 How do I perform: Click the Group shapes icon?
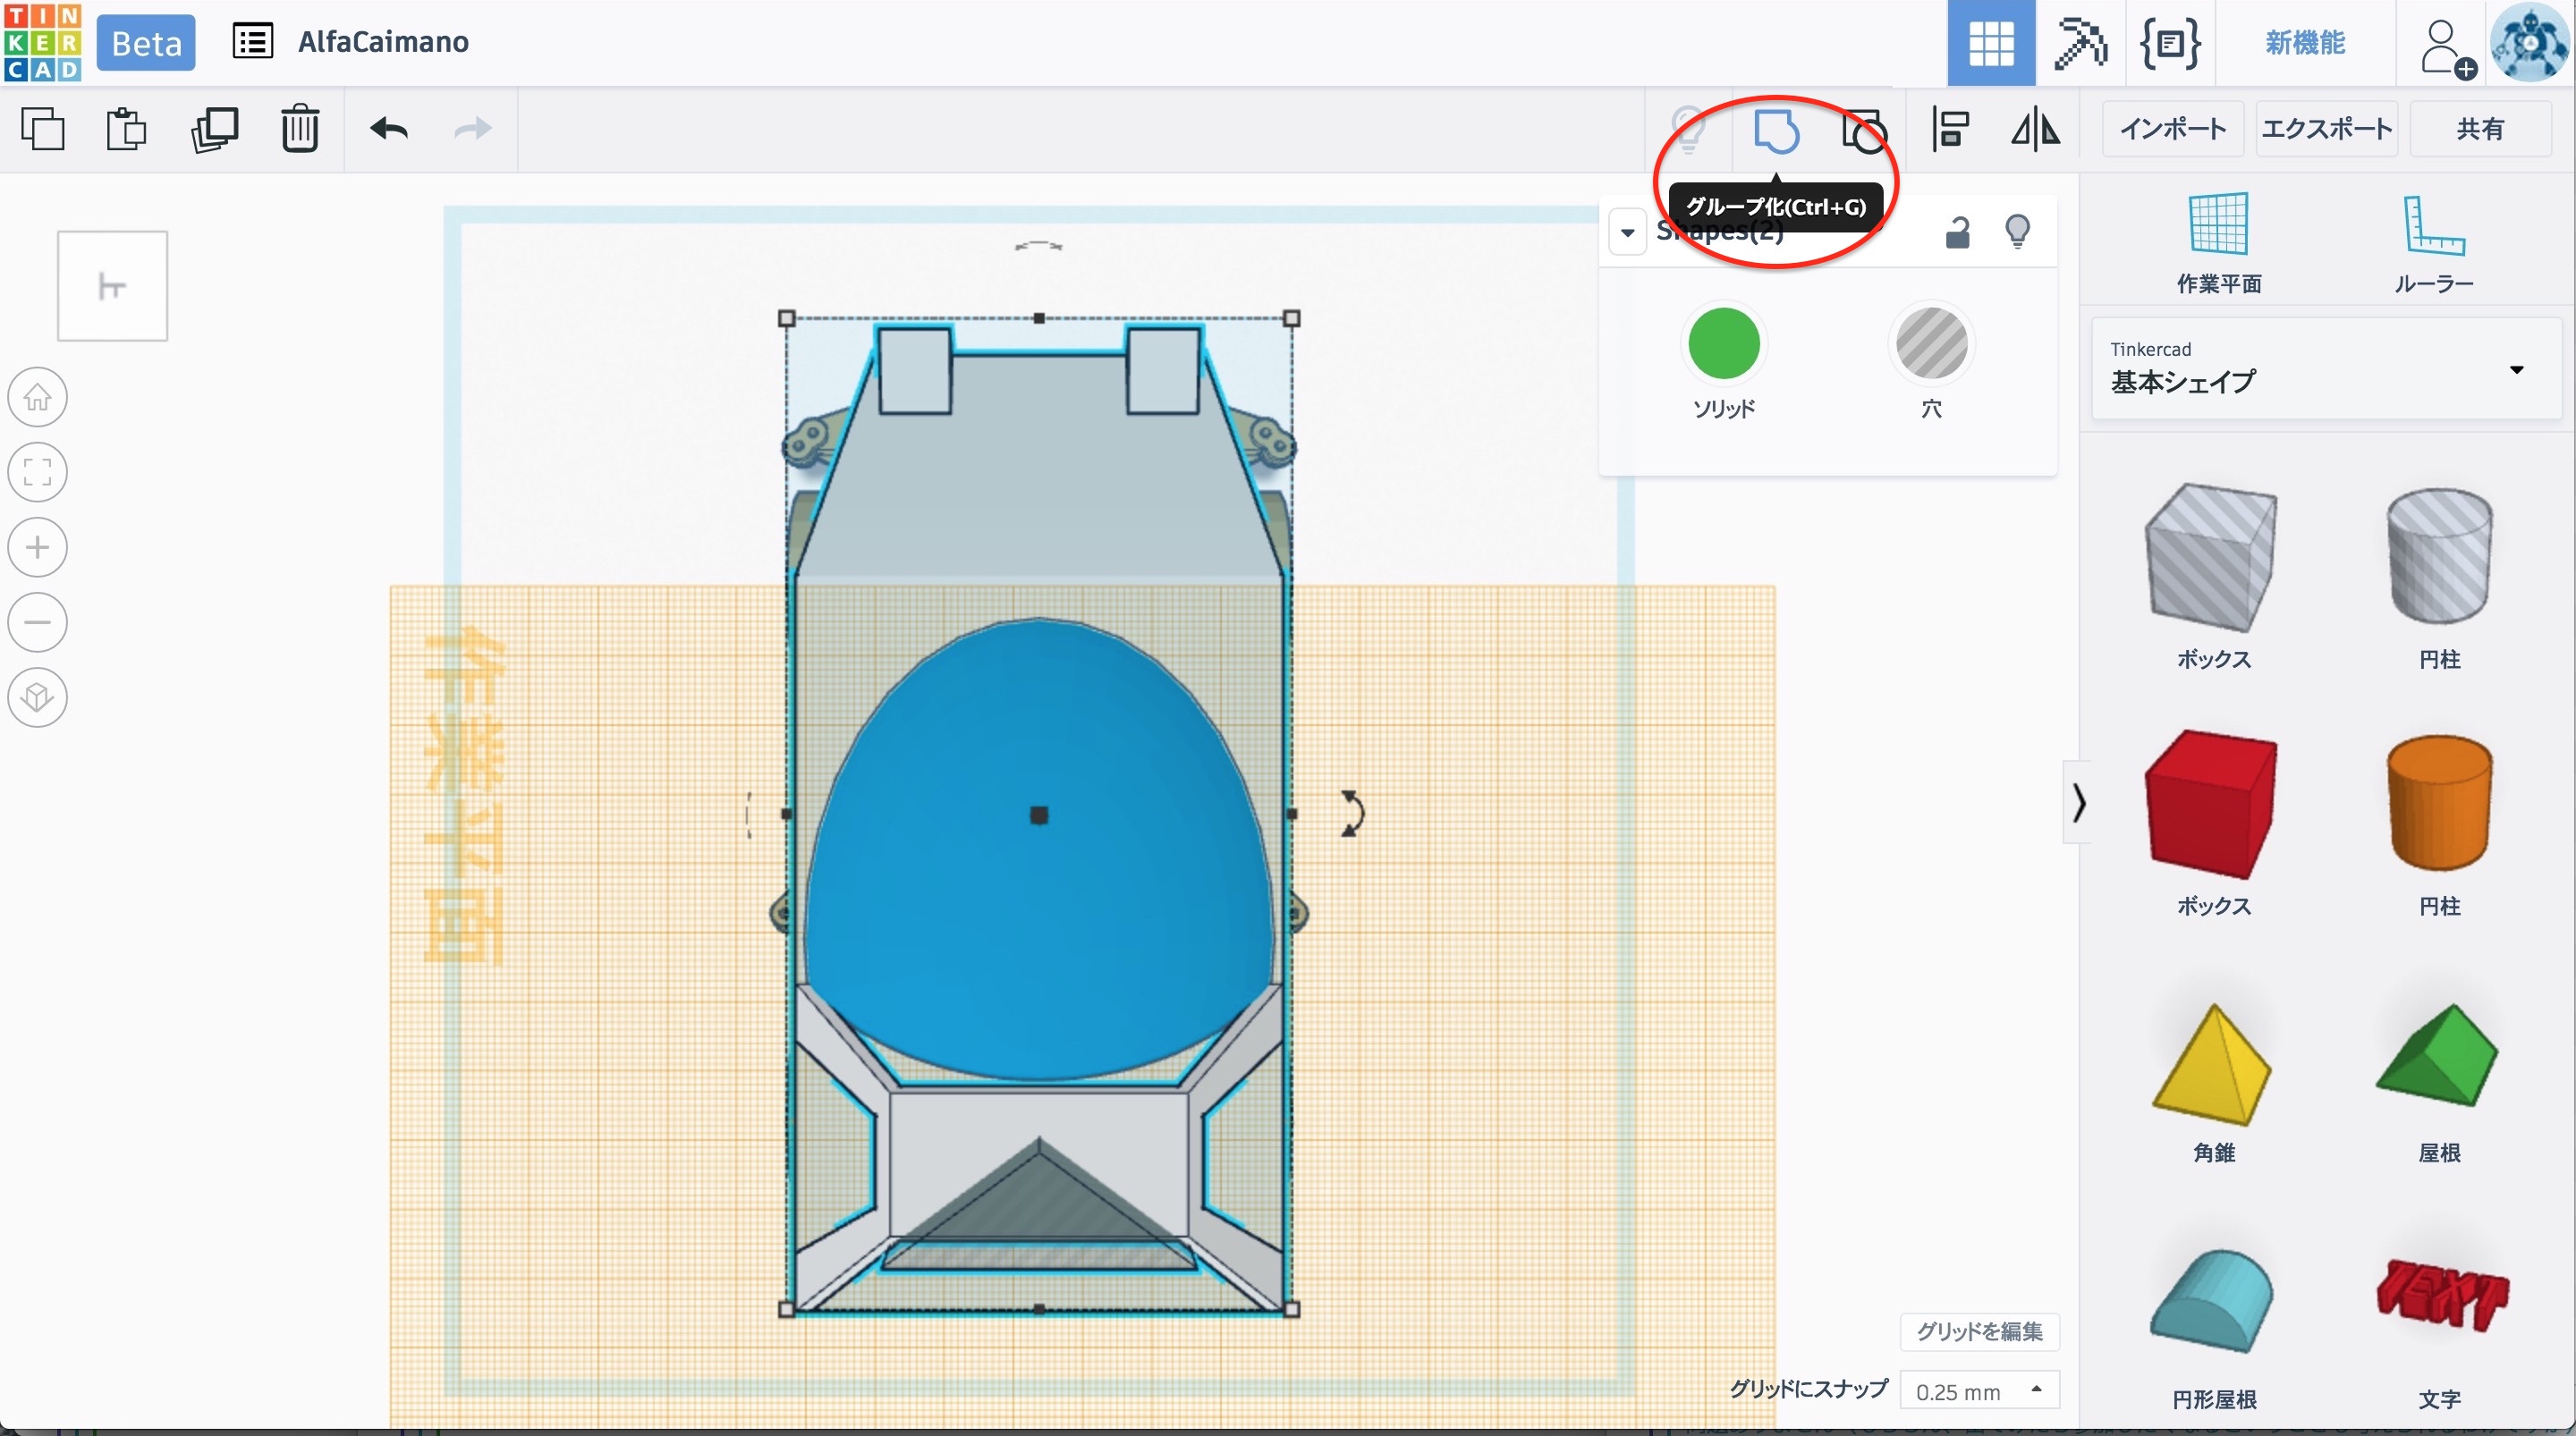pos(1776,130)
